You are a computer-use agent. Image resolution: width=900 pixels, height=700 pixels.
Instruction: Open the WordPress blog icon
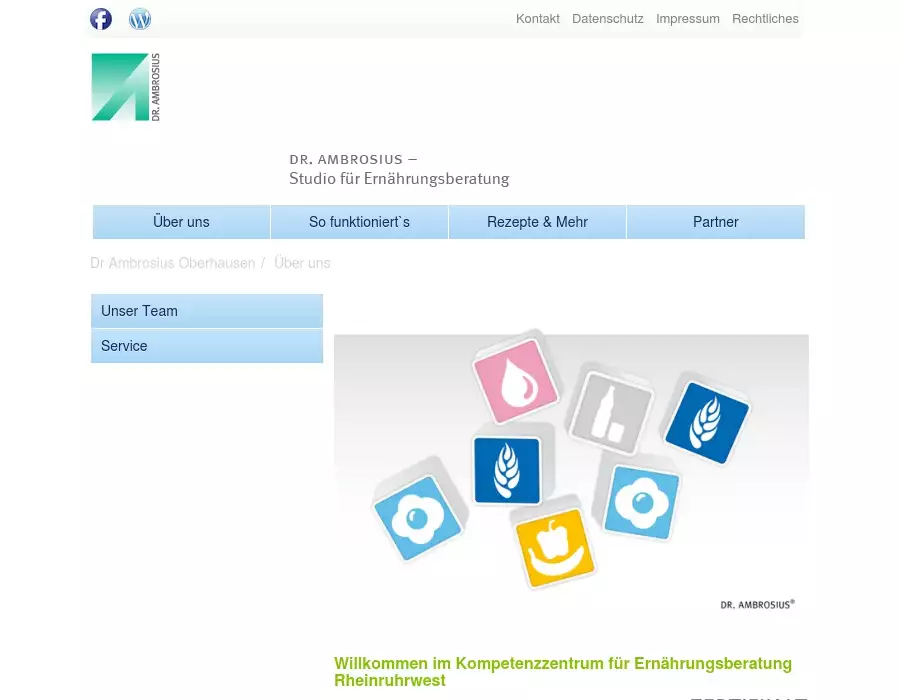point(140,19)
